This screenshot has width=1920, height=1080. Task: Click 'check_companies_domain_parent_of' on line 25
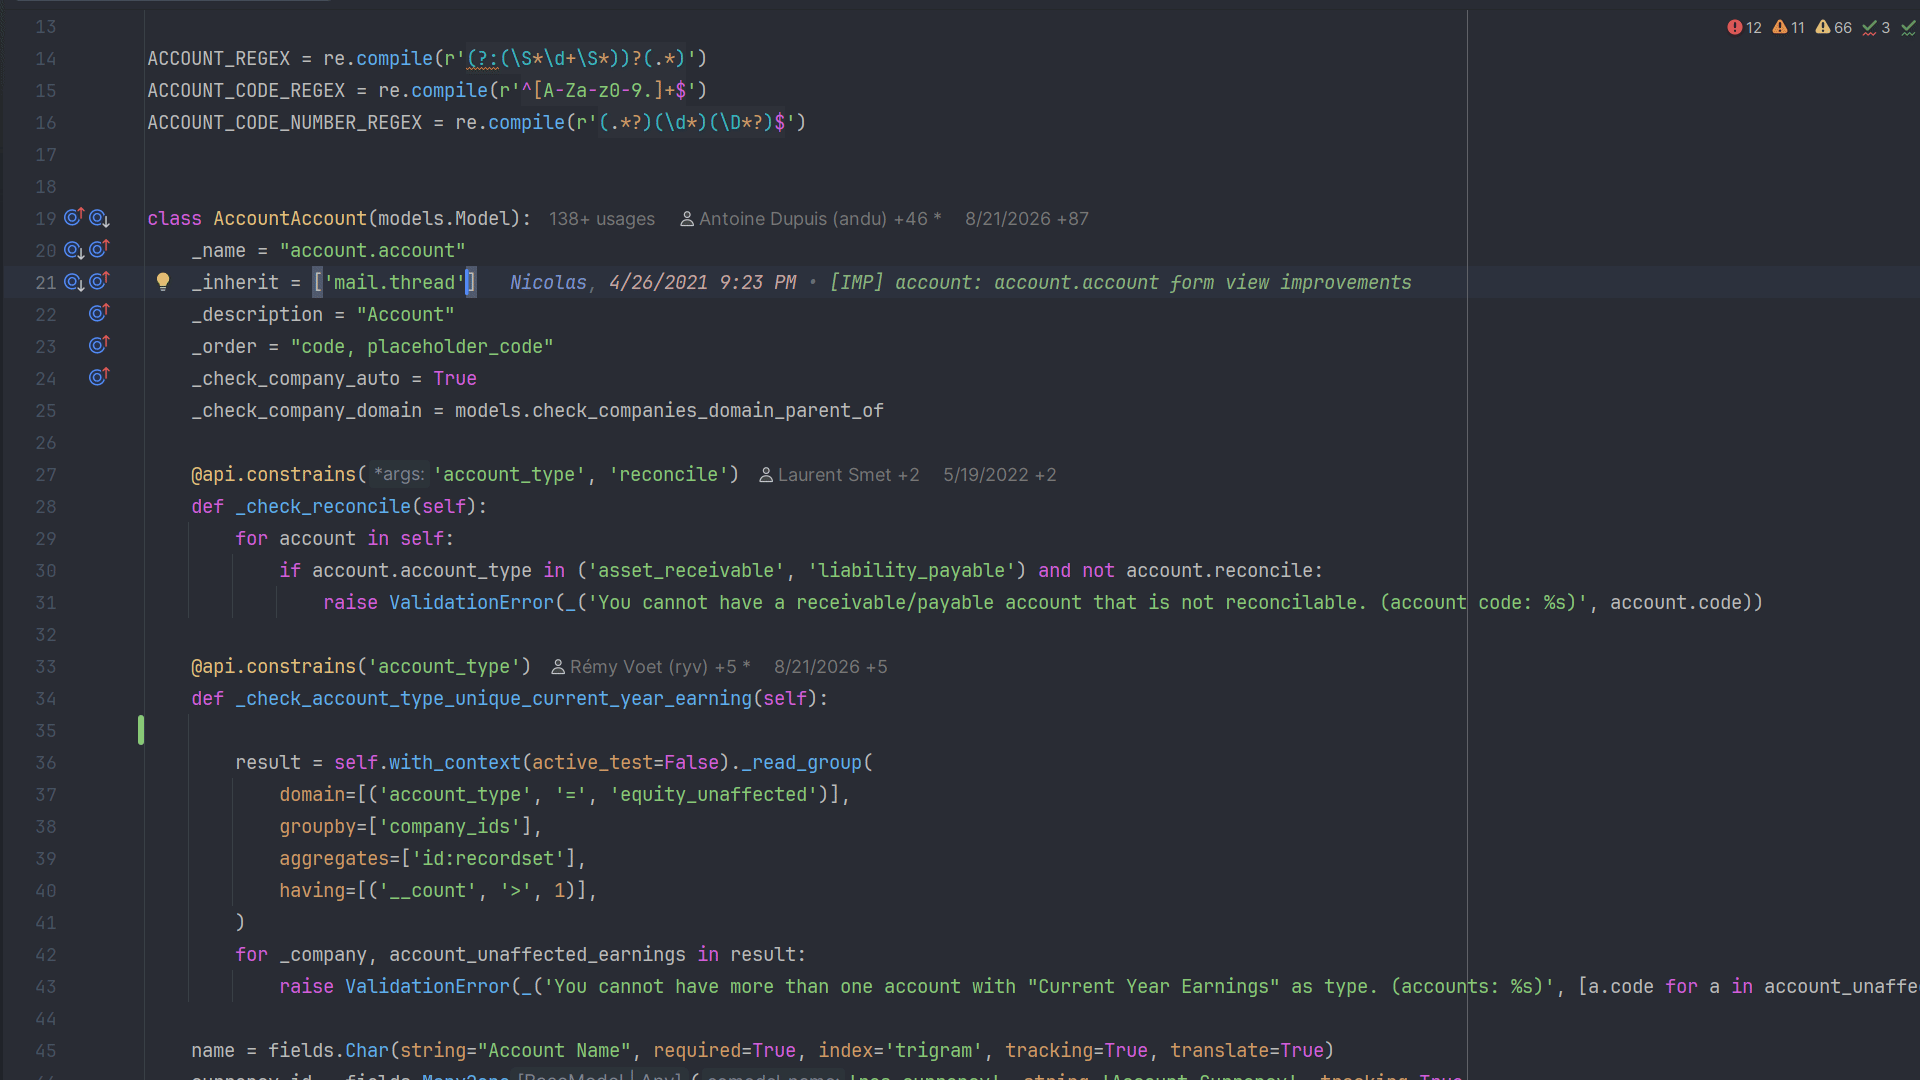(708, 411)
